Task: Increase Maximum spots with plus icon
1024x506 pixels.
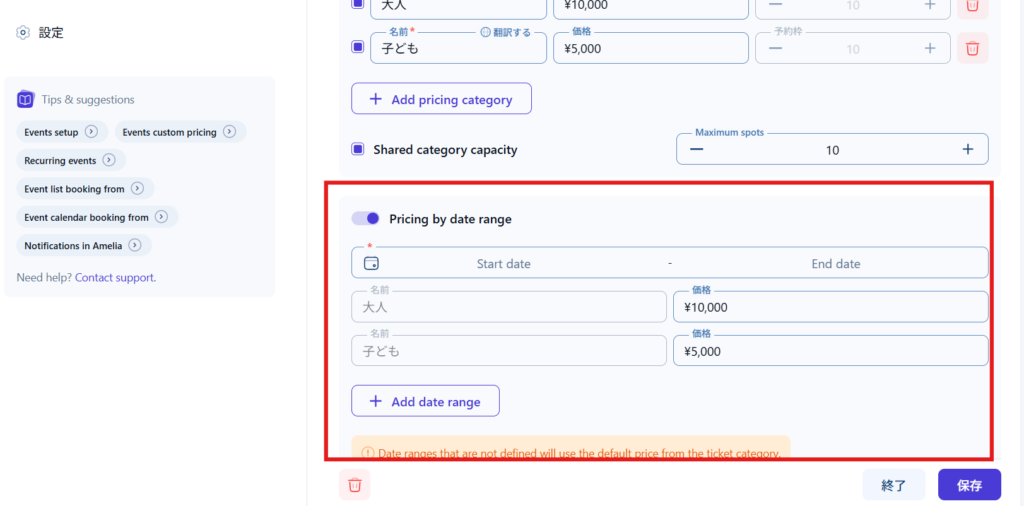Action: (x=967, y=149)
